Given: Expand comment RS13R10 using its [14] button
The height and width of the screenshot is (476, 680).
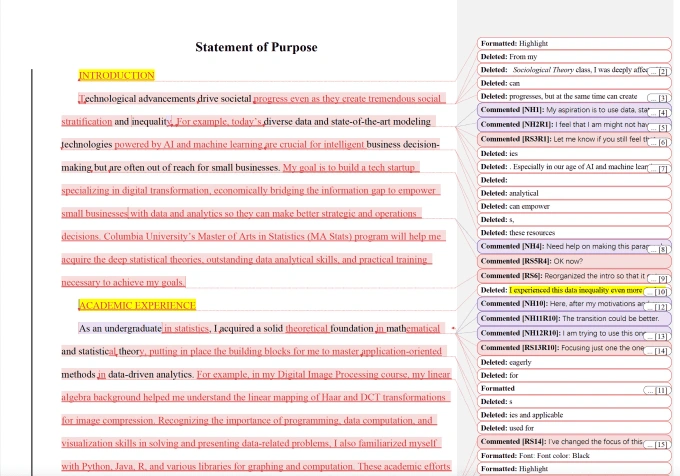Looking at the screenshot, I should coord(657,351).
